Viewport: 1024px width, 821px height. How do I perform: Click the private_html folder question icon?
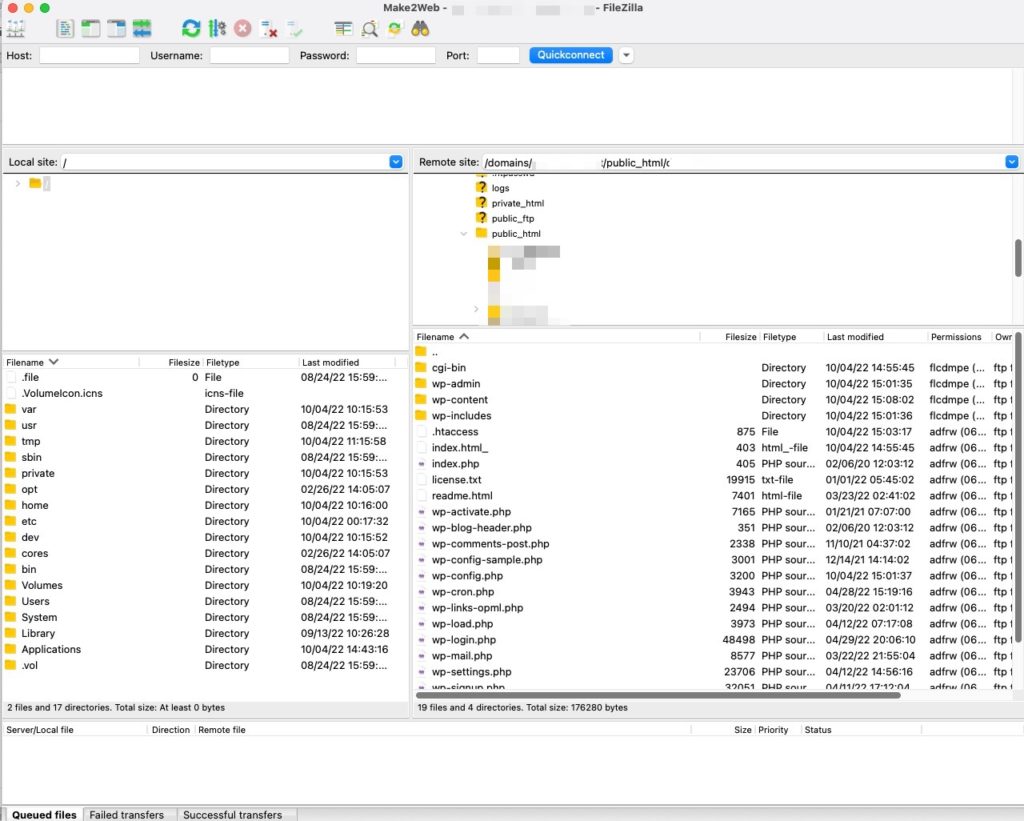pyautogui.click(x=481, y=202)
